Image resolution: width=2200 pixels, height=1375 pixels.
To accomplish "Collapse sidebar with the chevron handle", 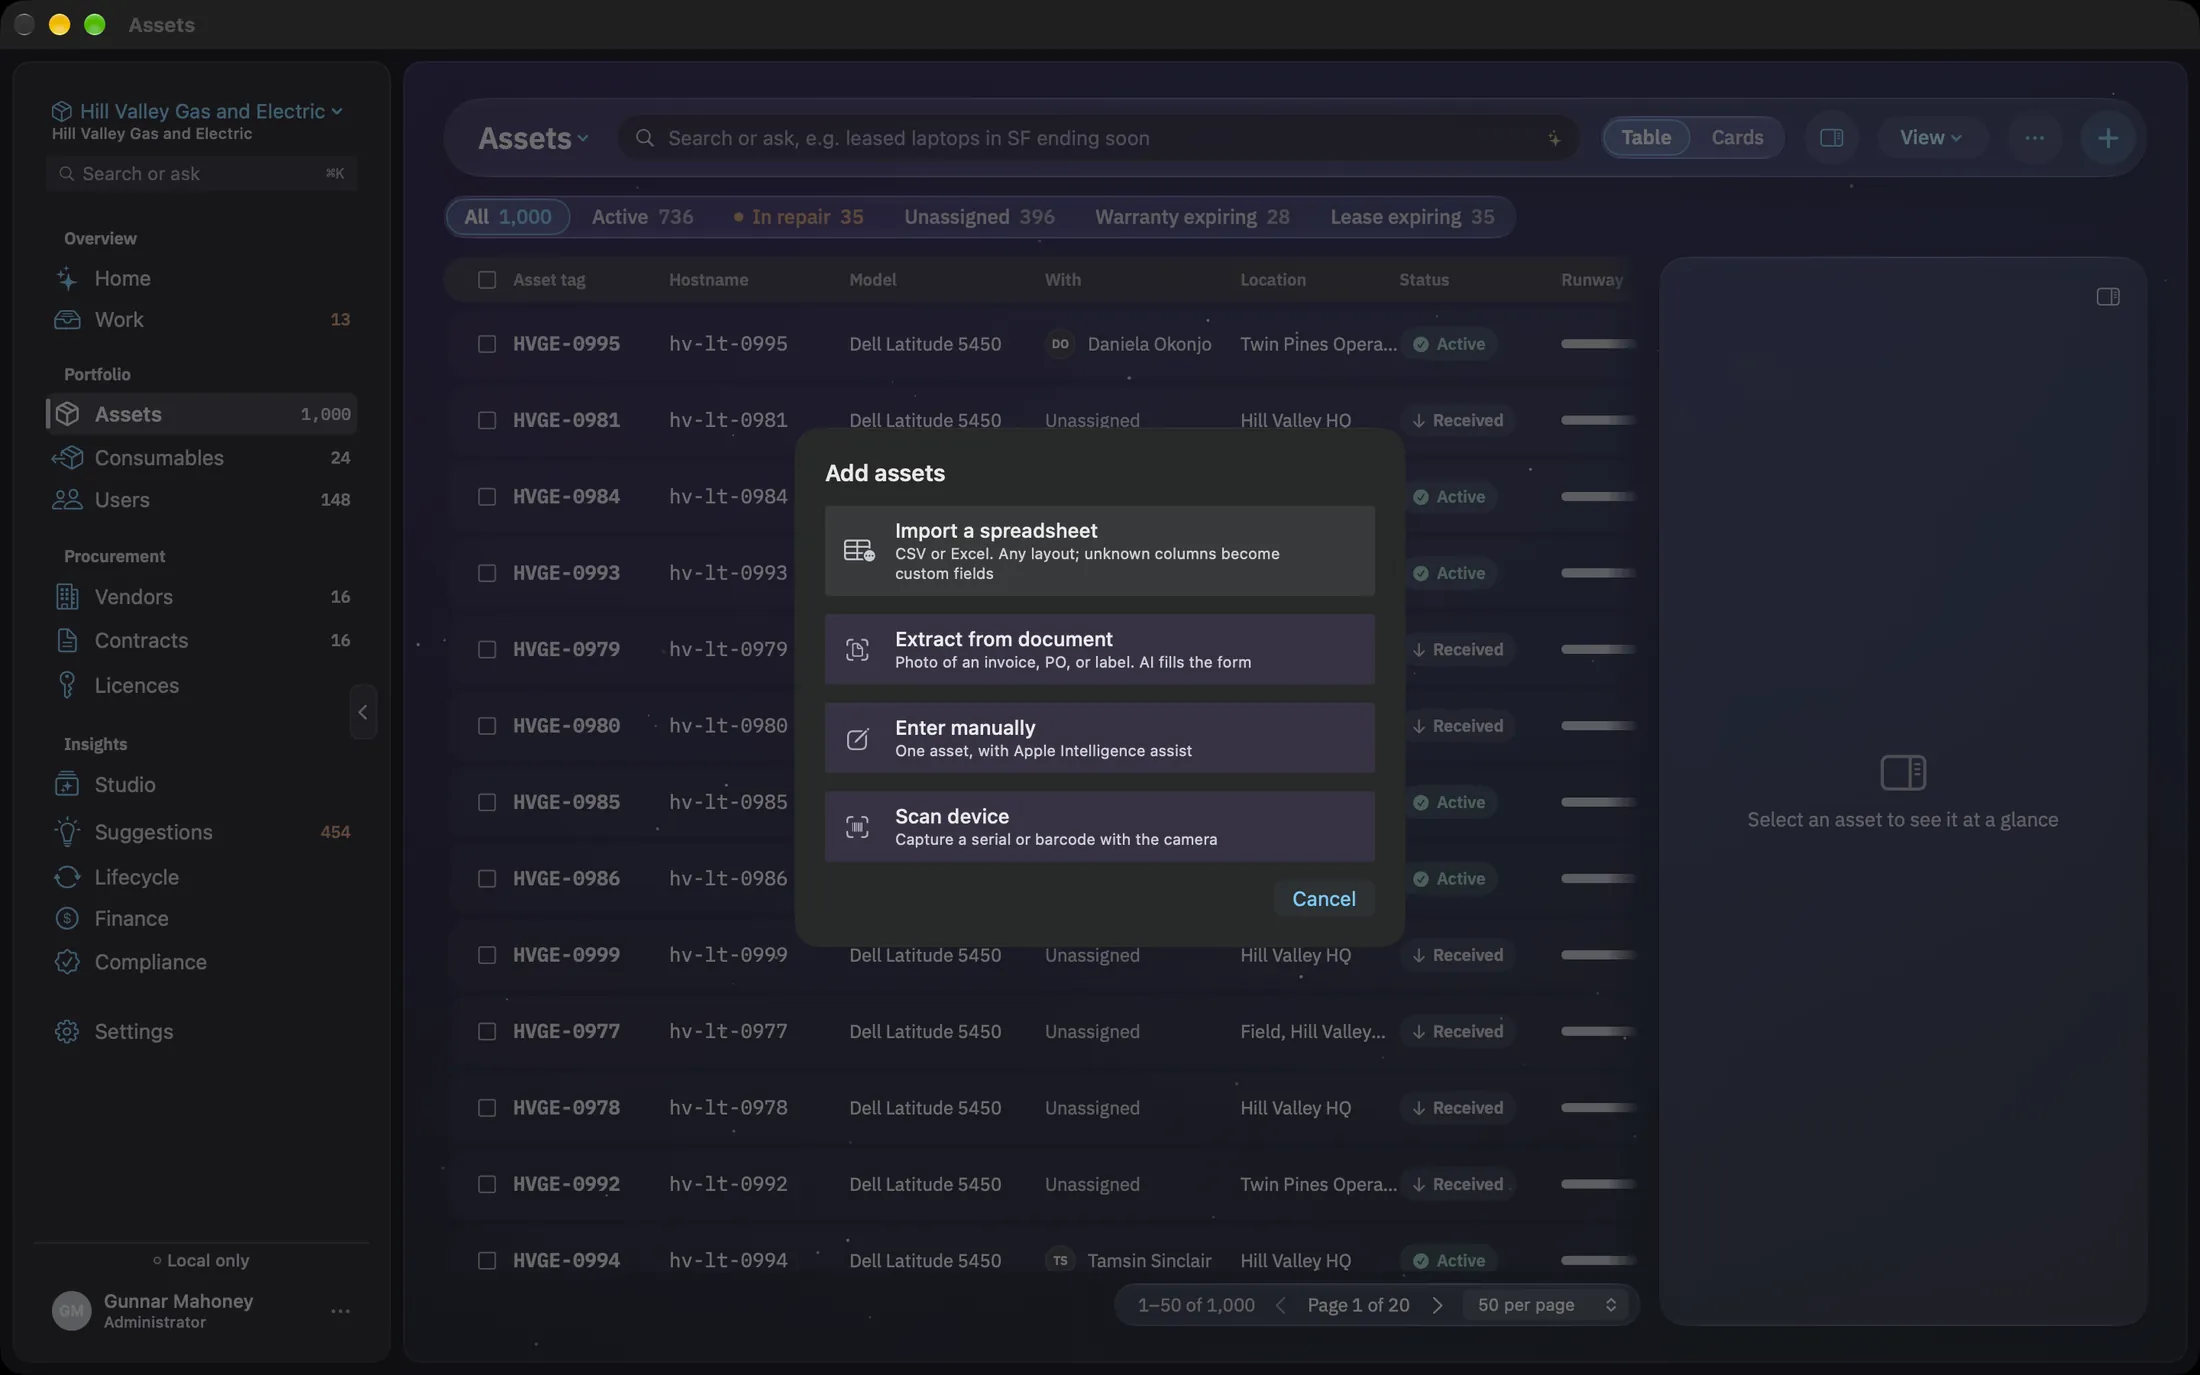I will click(362, 712).
